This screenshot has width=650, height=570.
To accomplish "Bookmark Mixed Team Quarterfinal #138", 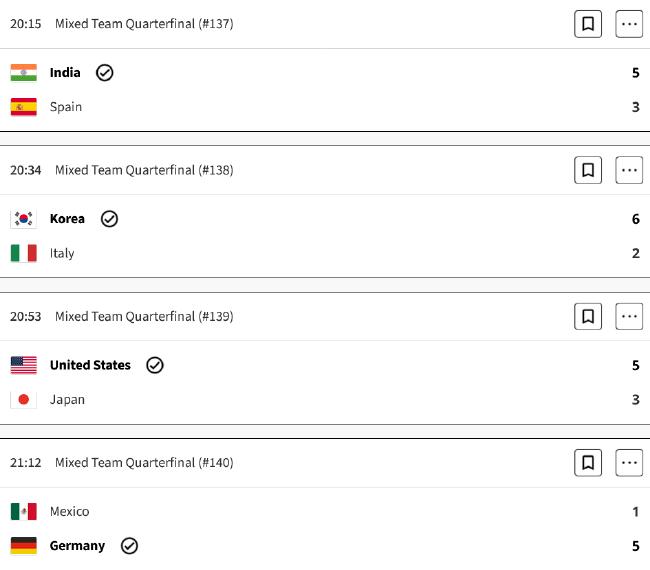I will (588, 170).
